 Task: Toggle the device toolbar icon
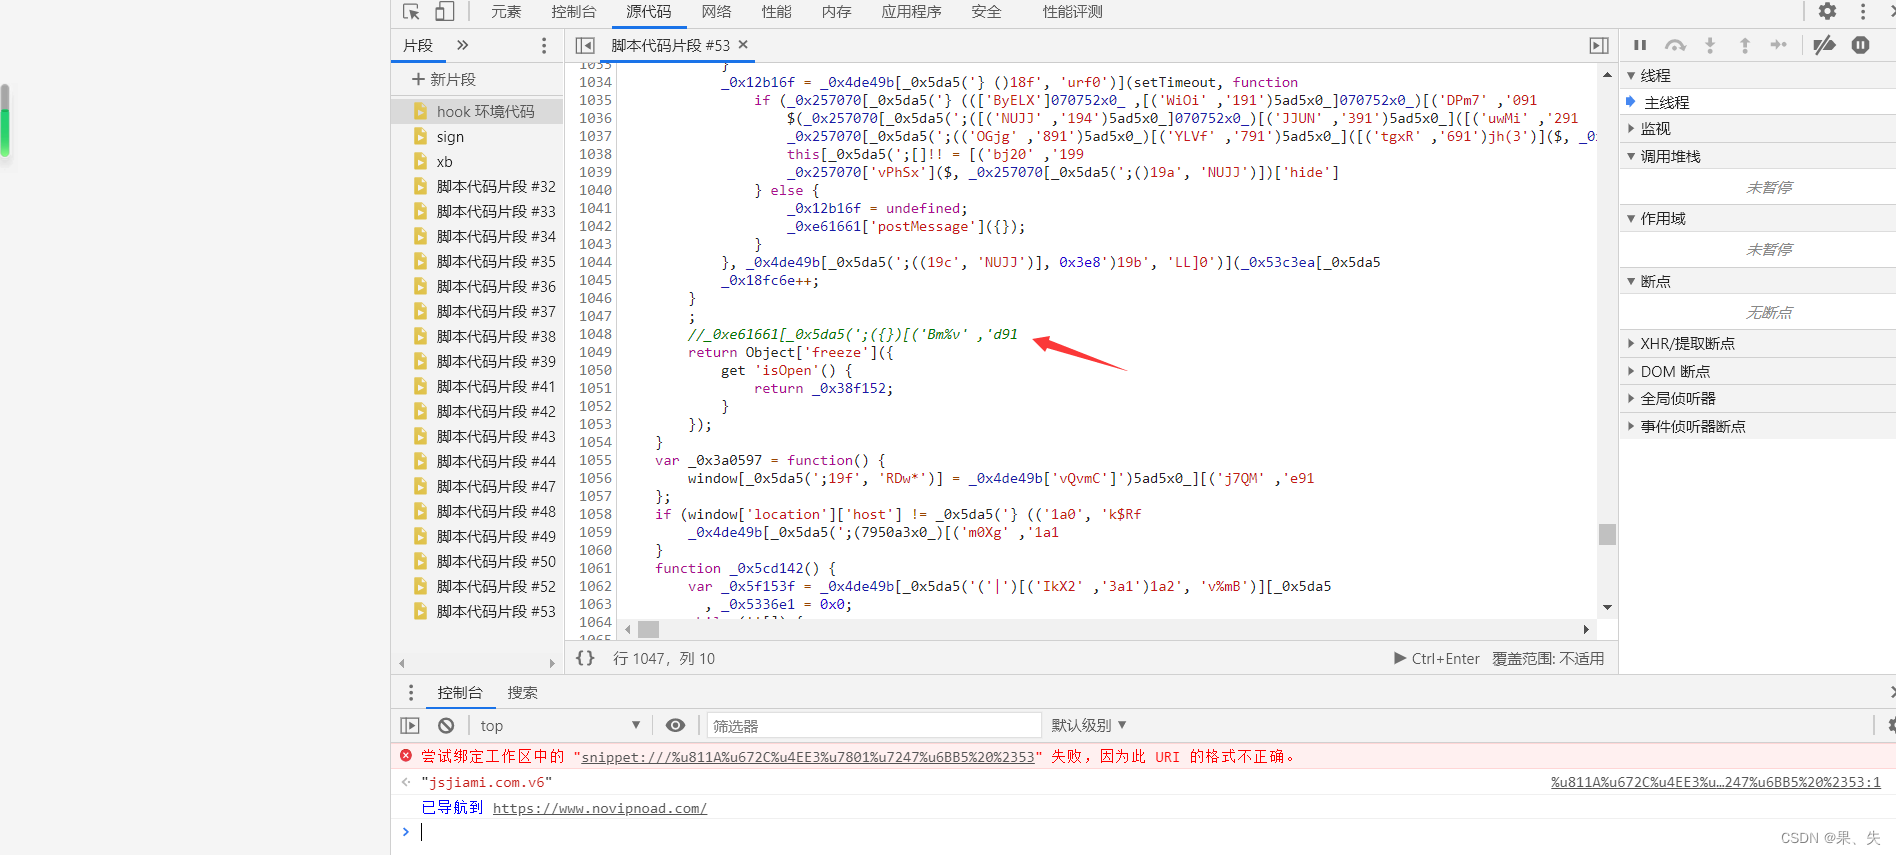coord(445,12)
